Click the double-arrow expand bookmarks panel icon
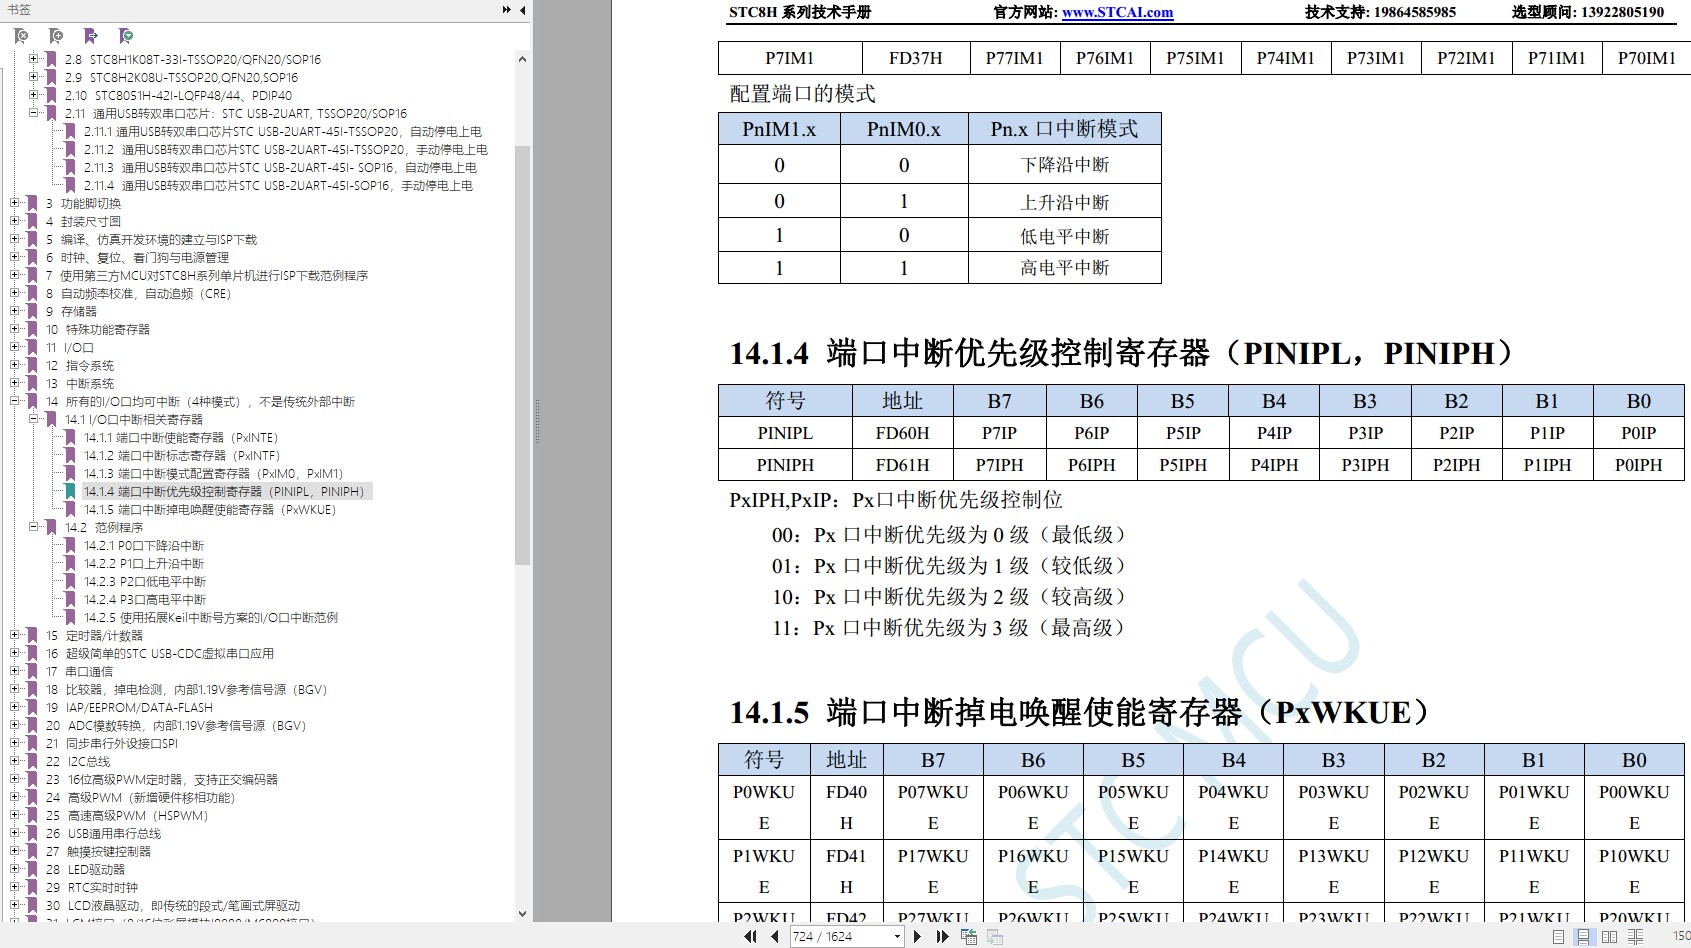The image size is (1691, 948). tap(506, 10)
